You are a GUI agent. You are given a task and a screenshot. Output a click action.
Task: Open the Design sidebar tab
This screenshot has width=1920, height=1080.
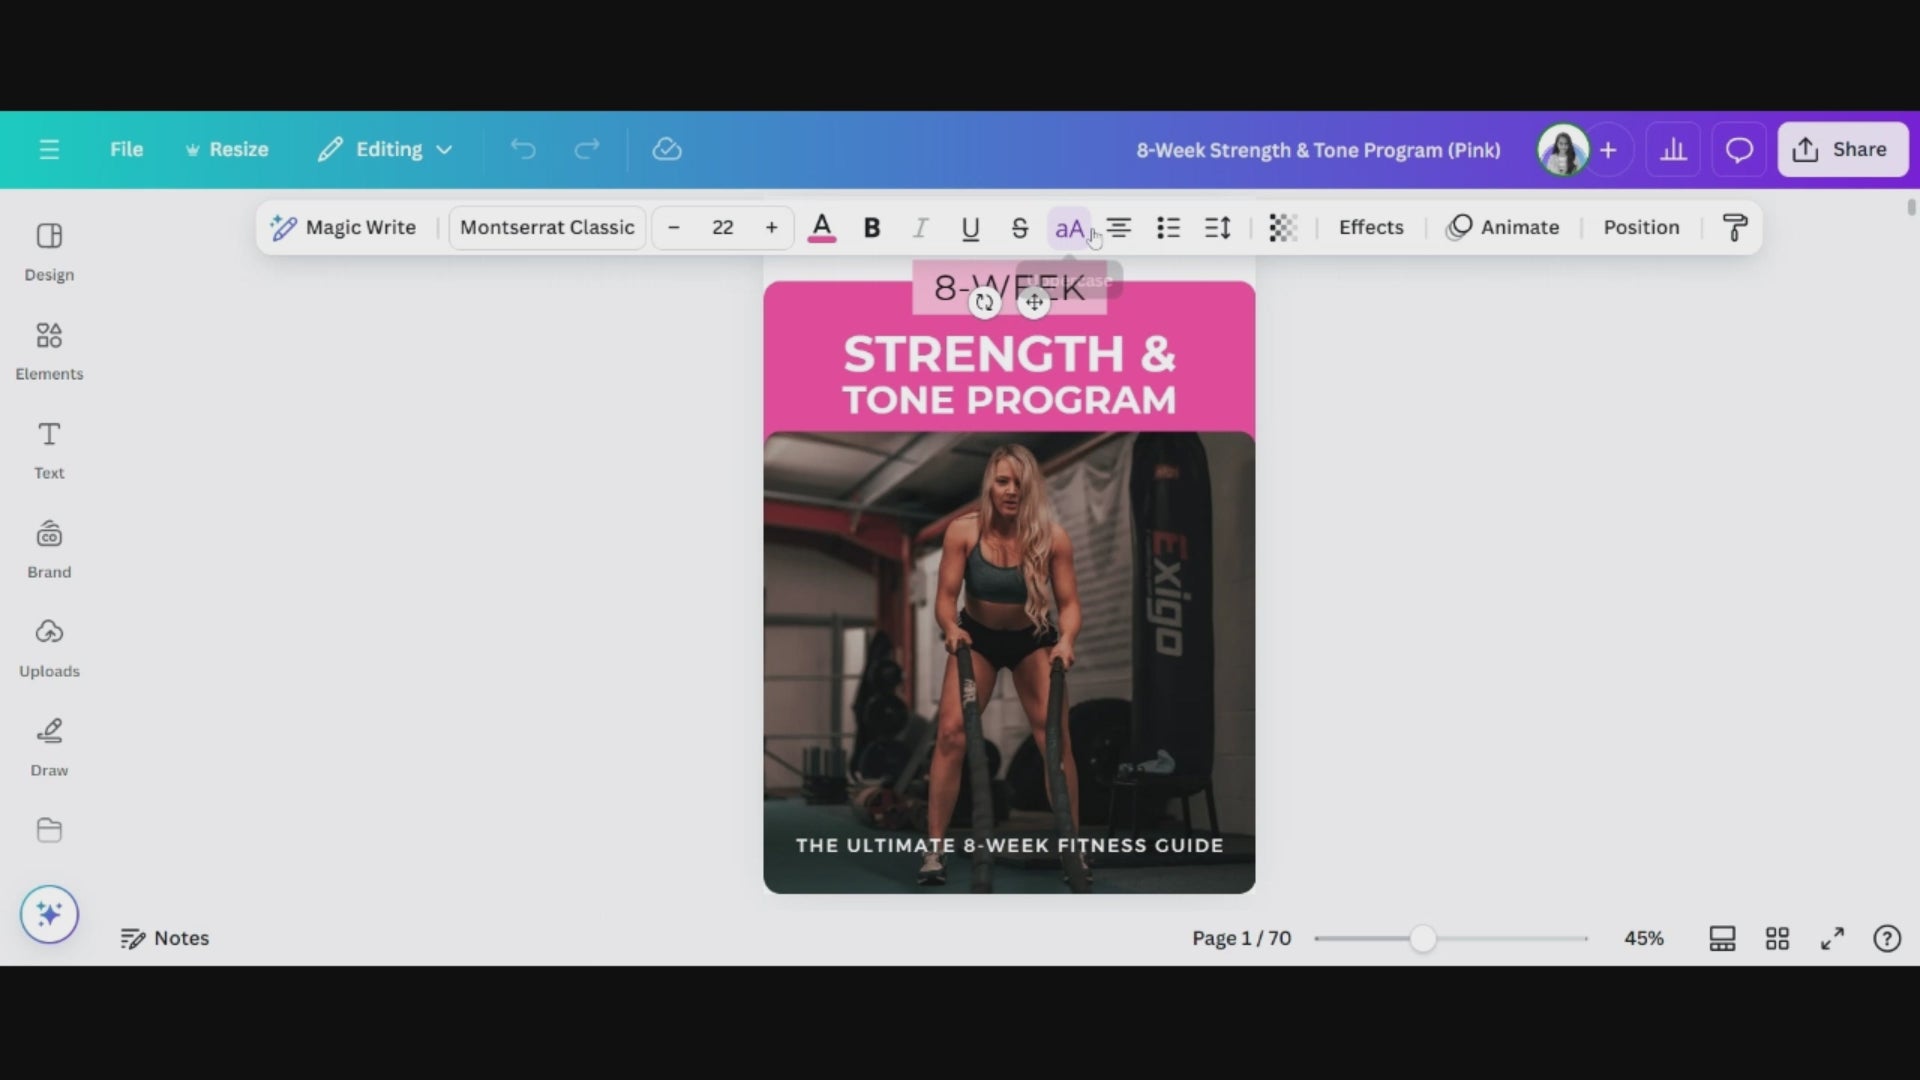[49, 252]
